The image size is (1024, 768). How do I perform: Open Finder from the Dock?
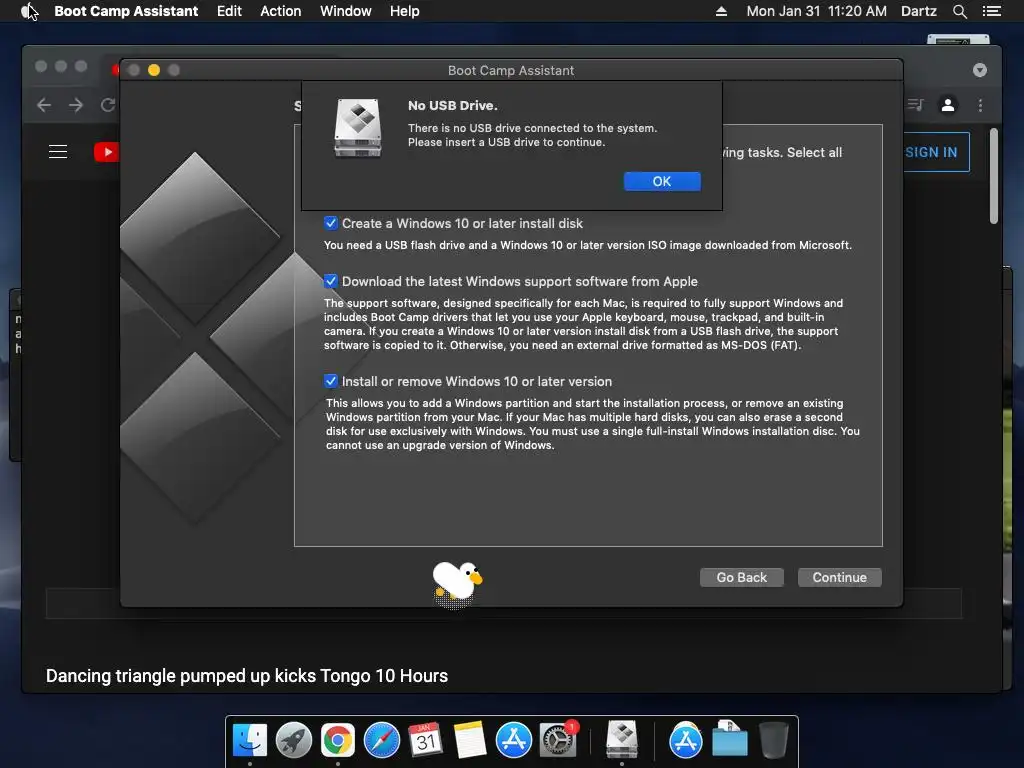249,740
